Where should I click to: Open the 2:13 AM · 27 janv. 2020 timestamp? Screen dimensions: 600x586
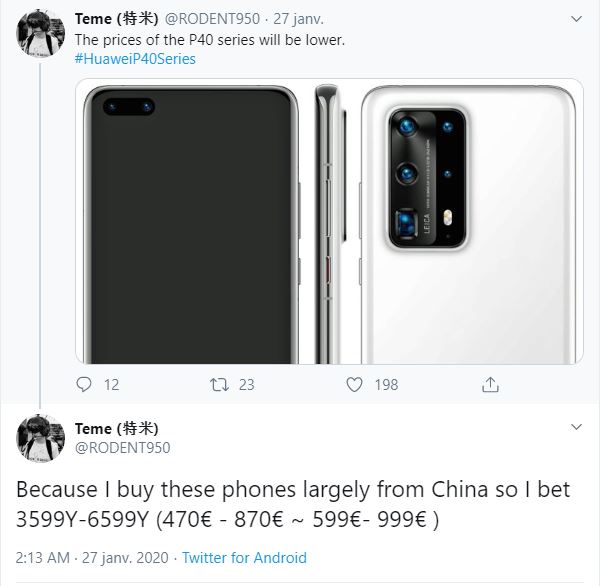point(92,558)
